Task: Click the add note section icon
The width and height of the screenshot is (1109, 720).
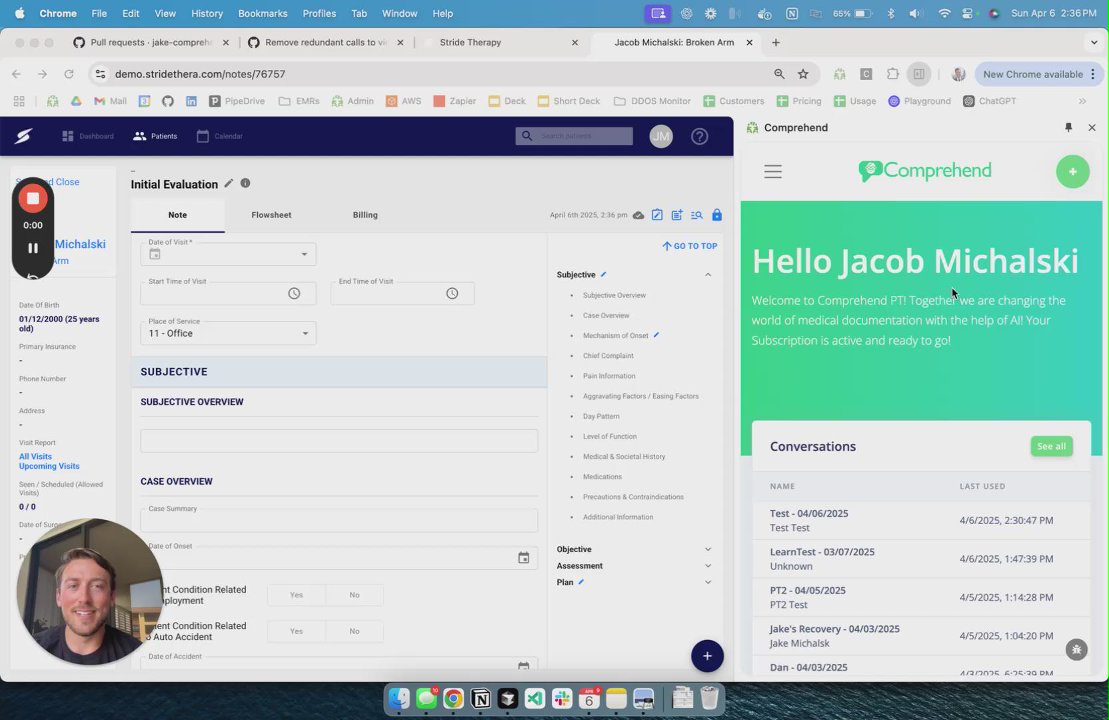Action: pyautogui.click(x=677, y=215)
